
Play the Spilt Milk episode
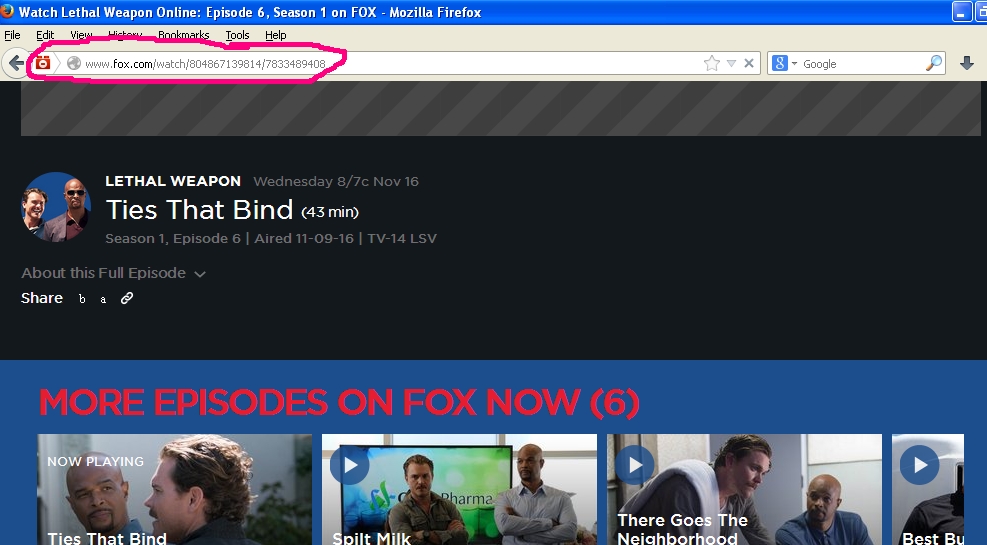click(x=349, y=464)
